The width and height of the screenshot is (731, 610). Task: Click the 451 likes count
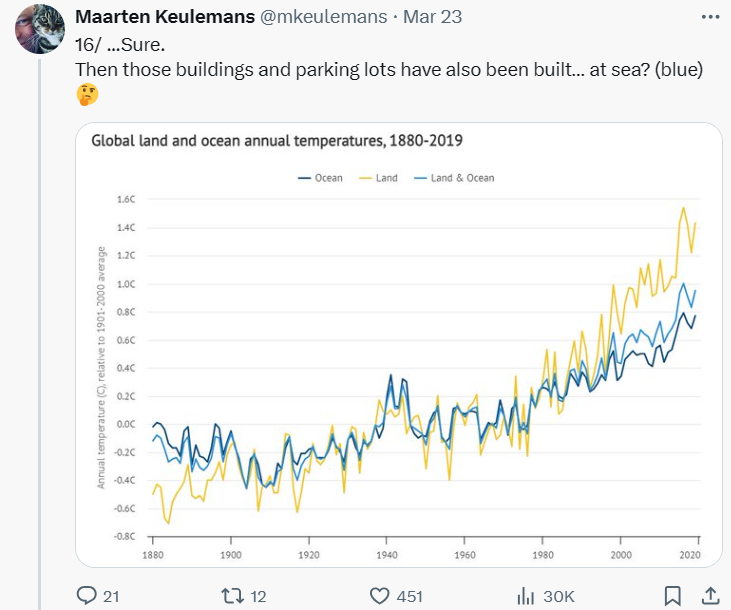409,596
